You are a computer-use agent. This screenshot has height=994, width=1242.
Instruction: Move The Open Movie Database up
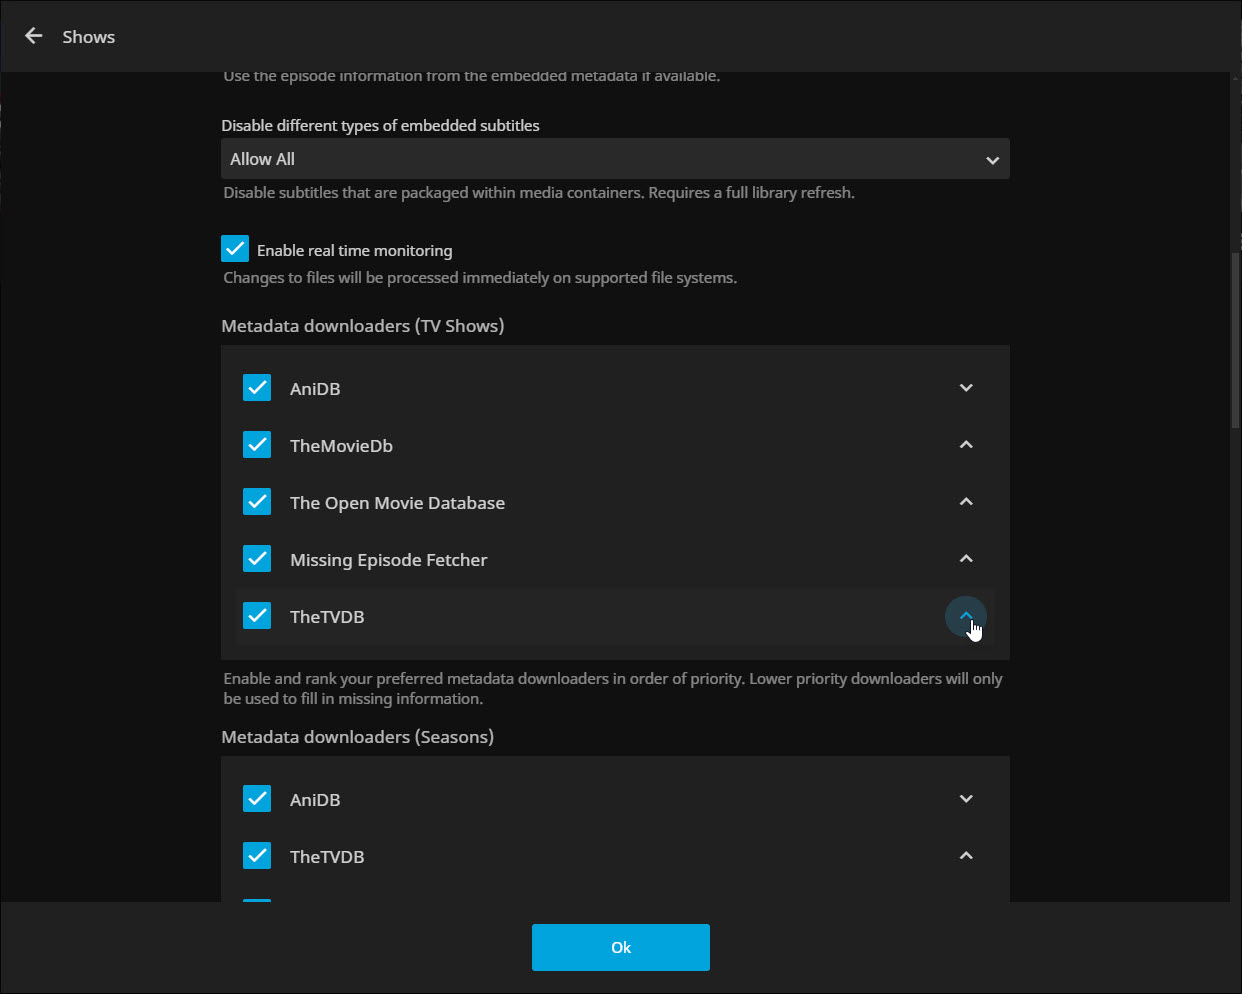tap(965, 502)
